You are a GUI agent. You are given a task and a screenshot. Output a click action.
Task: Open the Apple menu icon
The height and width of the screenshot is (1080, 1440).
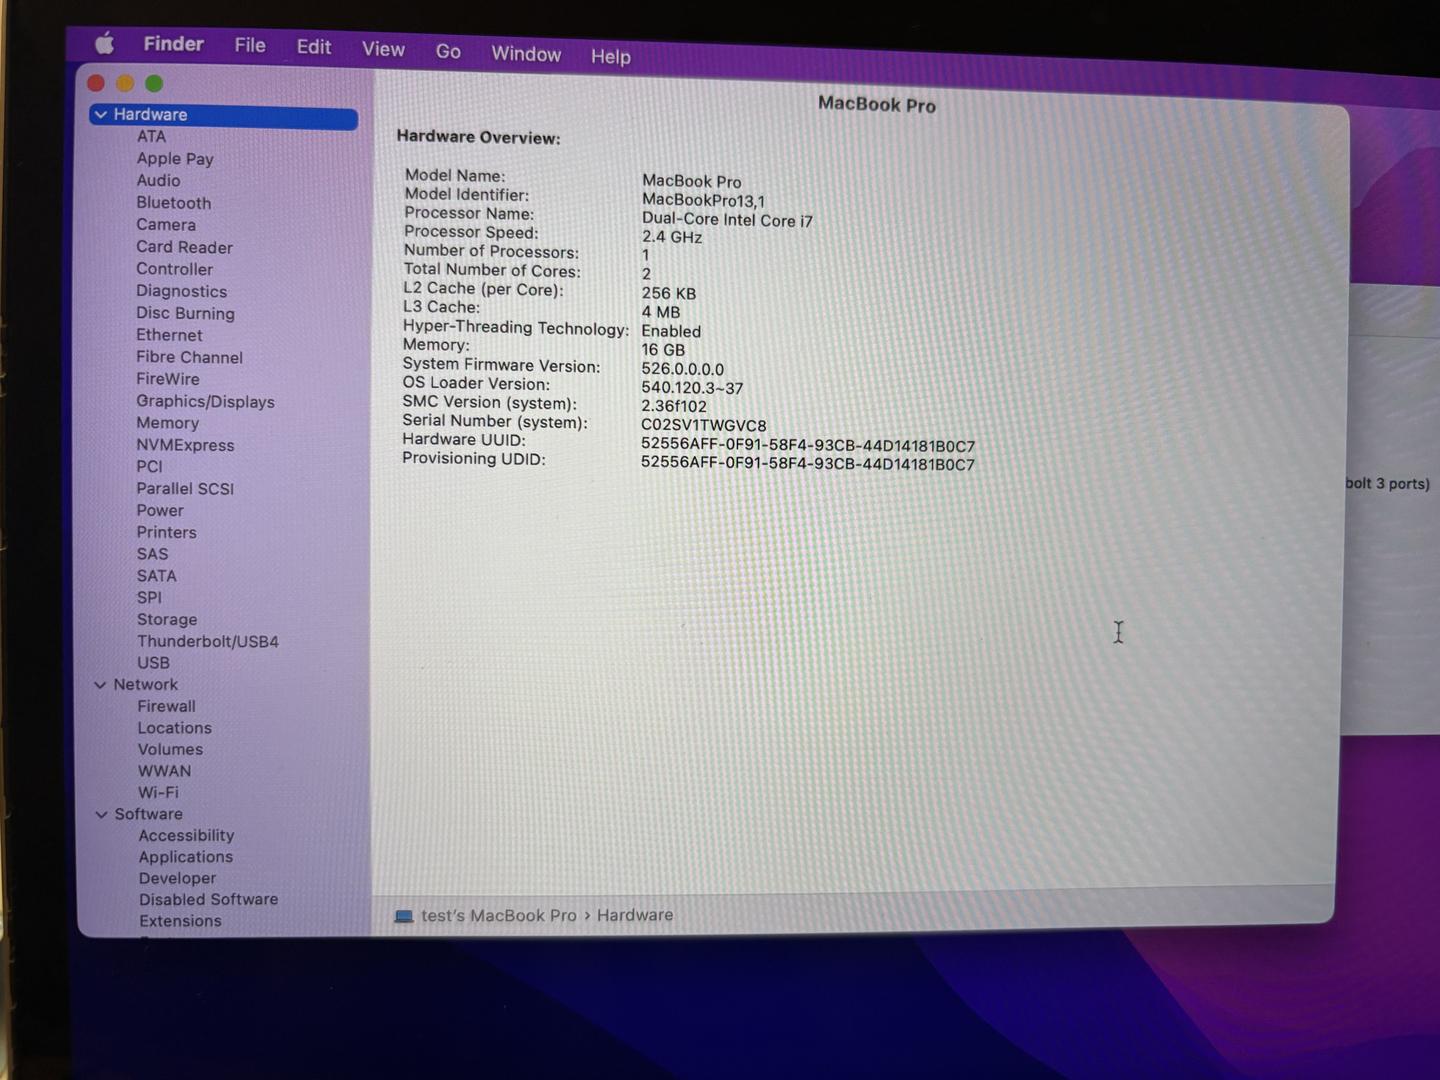104,43
